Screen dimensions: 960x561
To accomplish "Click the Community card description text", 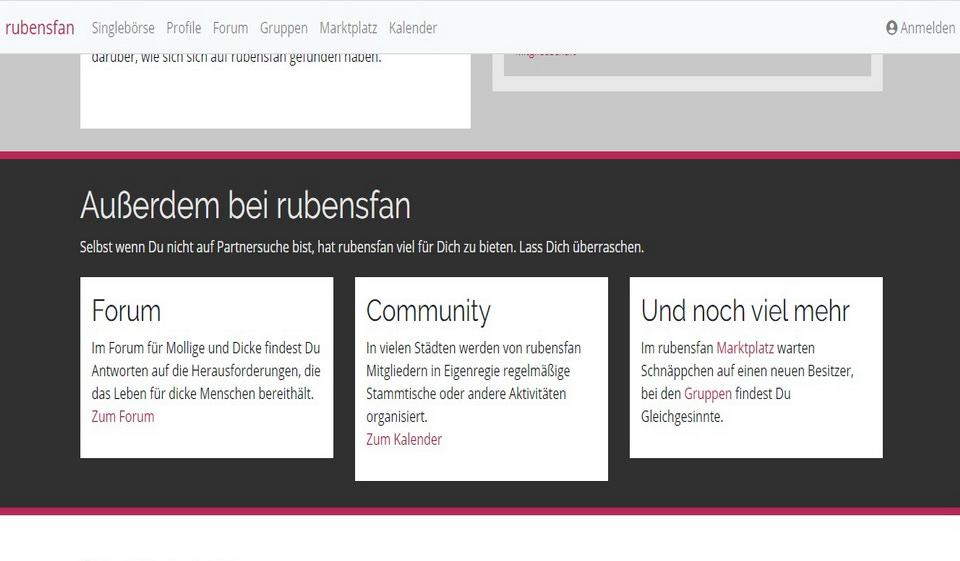I will coord(473,382).
